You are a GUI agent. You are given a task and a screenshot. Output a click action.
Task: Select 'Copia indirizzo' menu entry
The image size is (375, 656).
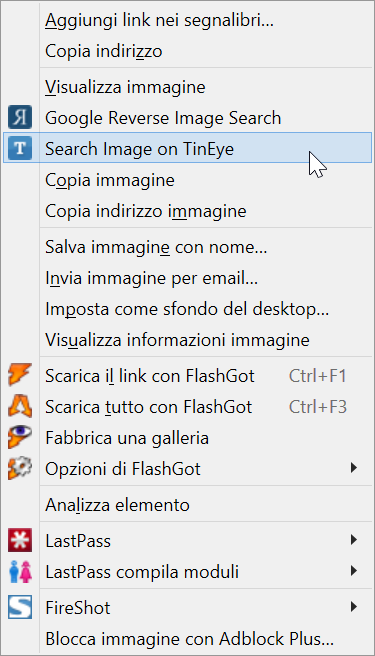[187, 51]
